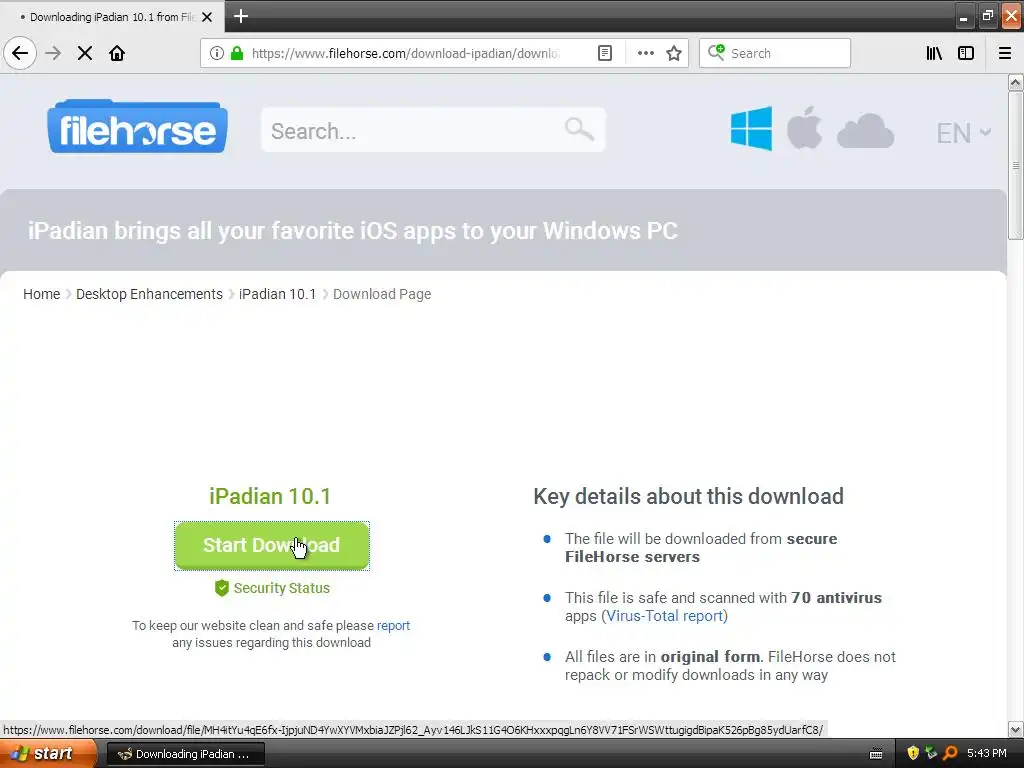
Task: Toggle reader view in address bar
Action: pos(605,53)
